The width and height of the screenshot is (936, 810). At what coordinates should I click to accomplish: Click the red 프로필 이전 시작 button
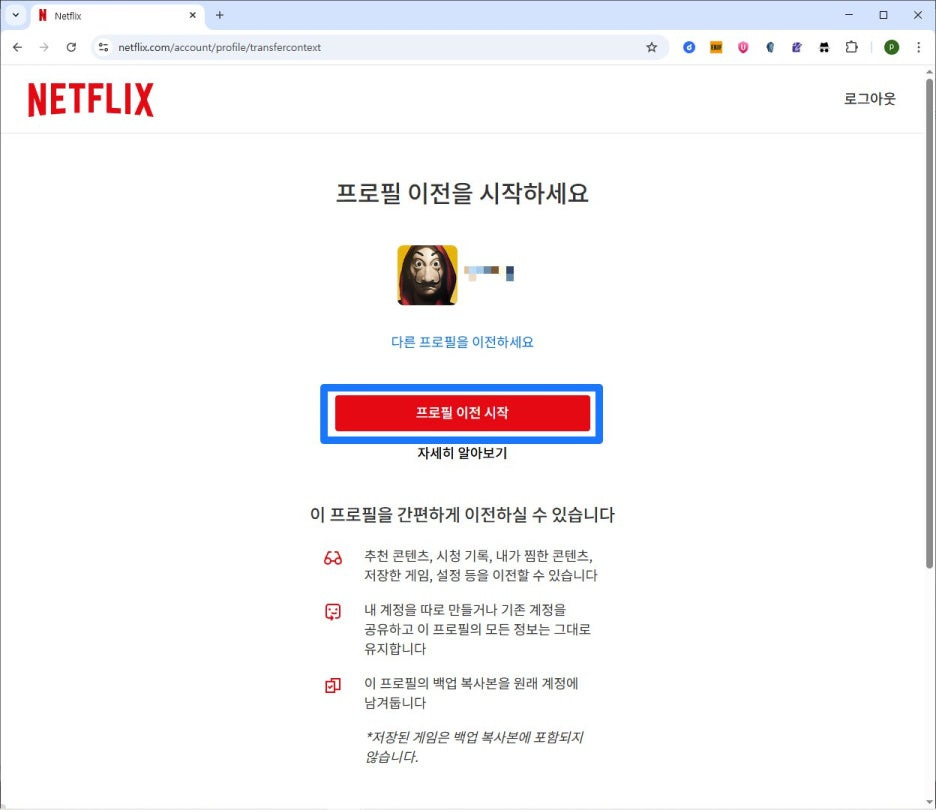coord(462,413)
